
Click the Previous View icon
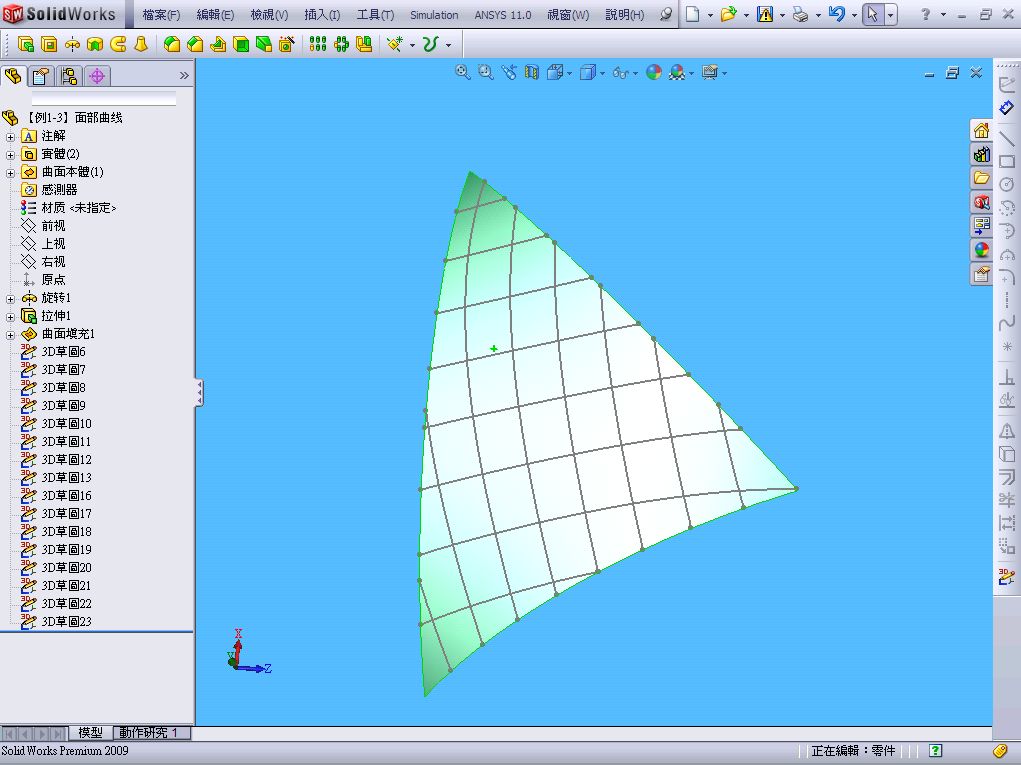tap(509, 72)
